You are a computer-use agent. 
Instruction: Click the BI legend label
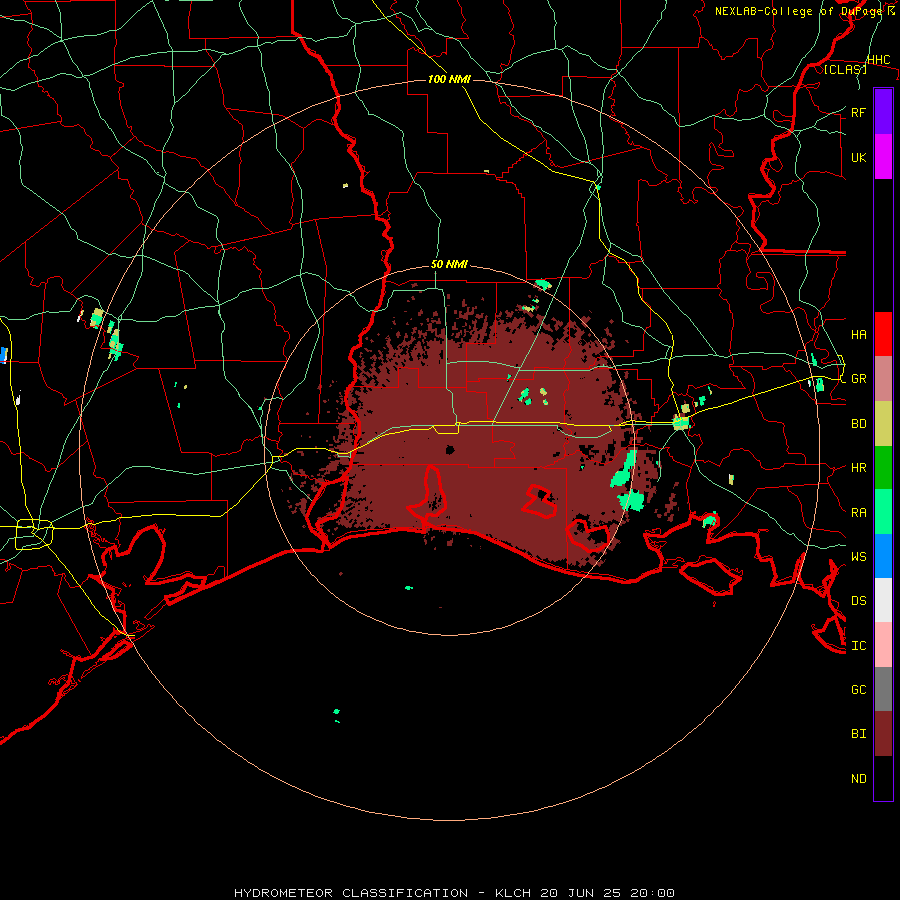pyautogui.click(x=858, y=734)
